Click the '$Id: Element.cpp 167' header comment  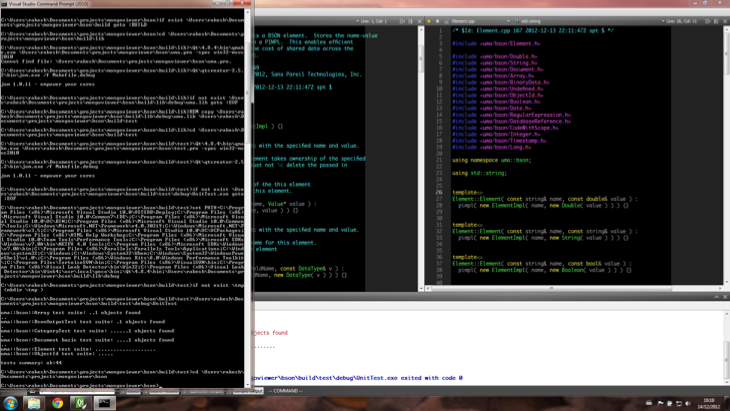(x=533, y=31)
